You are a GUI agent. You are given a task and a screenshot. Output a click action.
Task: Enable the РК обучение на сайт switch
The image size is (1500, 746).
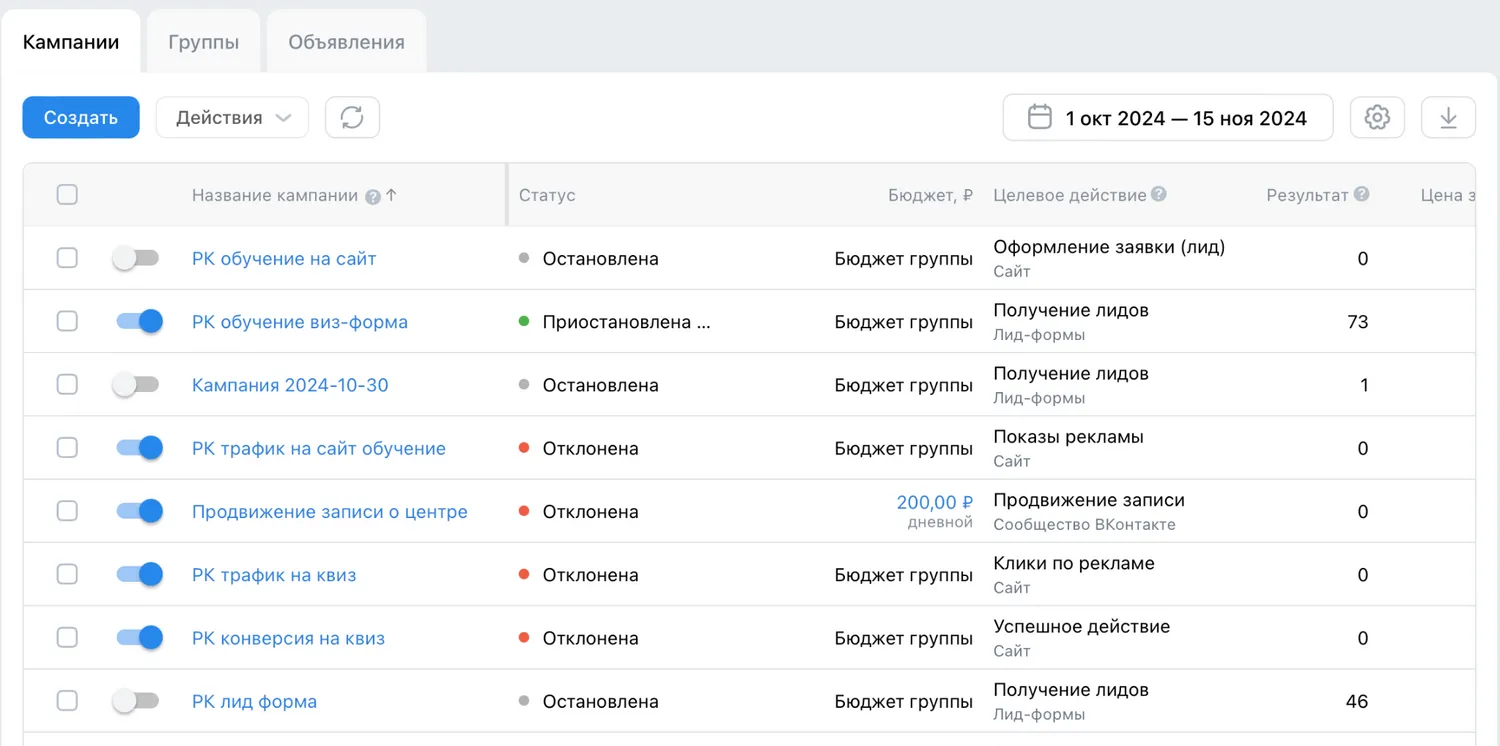tap(137, 258)
